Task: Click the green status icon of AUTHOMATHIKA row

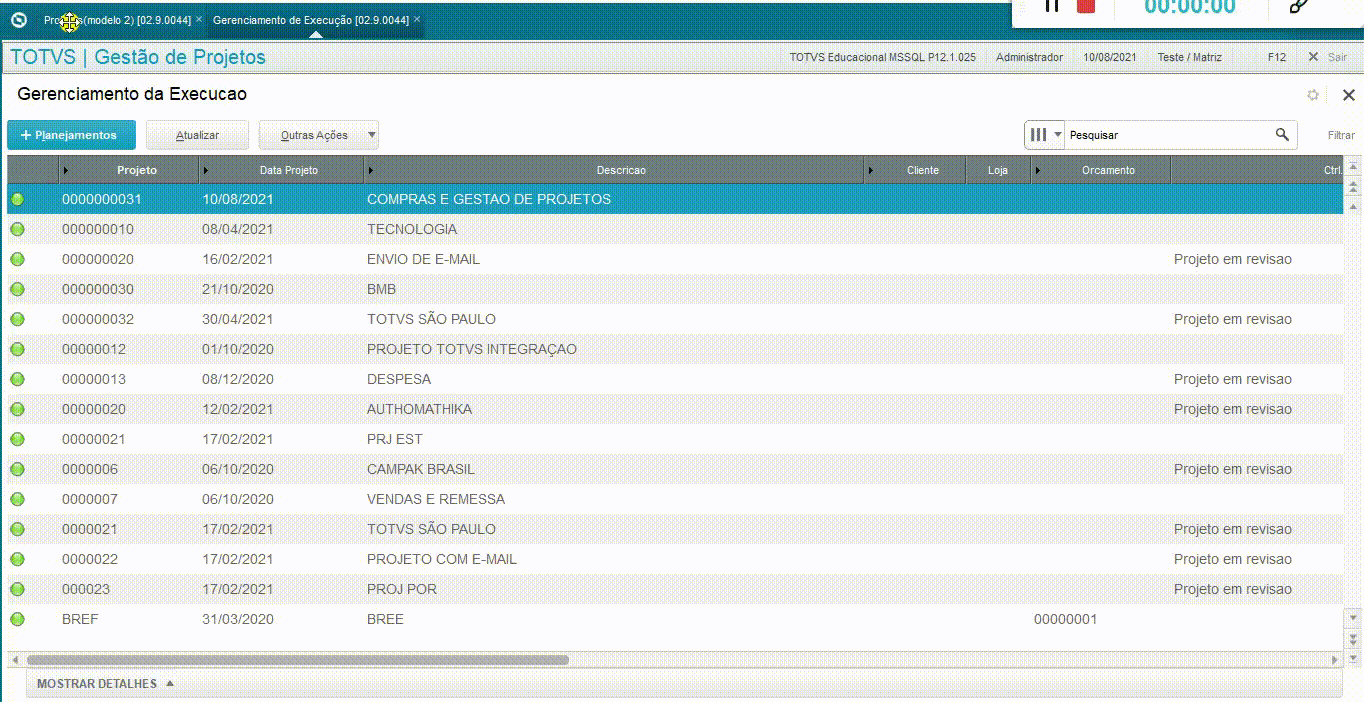Action: click(17, 409)
